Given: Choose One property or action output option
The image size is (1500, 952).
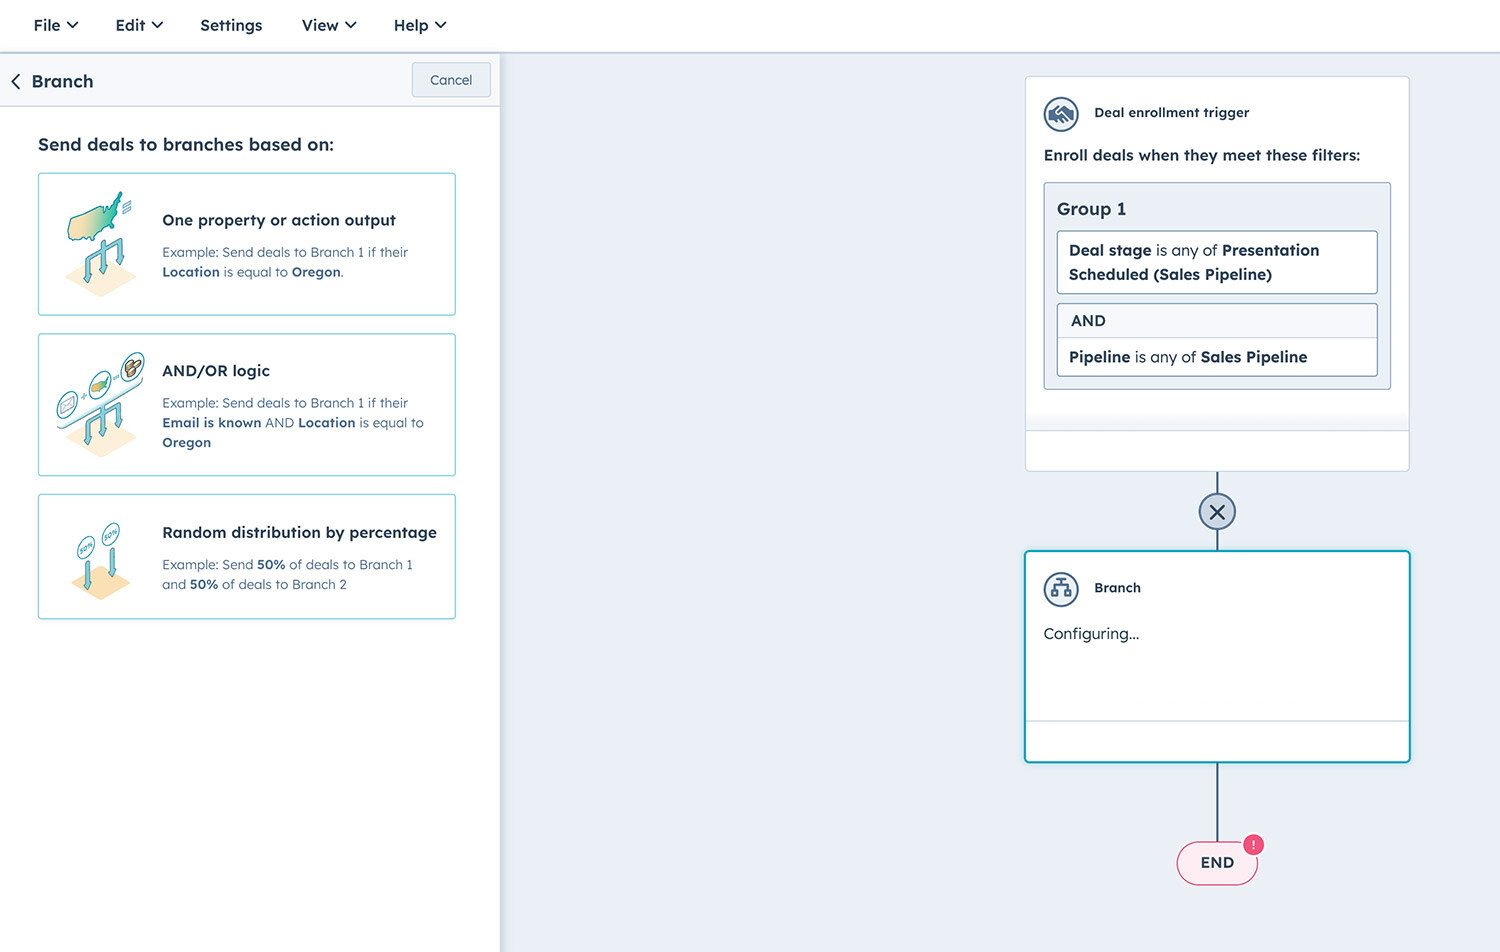Looking at the screenshot, I should click(279, 221).
